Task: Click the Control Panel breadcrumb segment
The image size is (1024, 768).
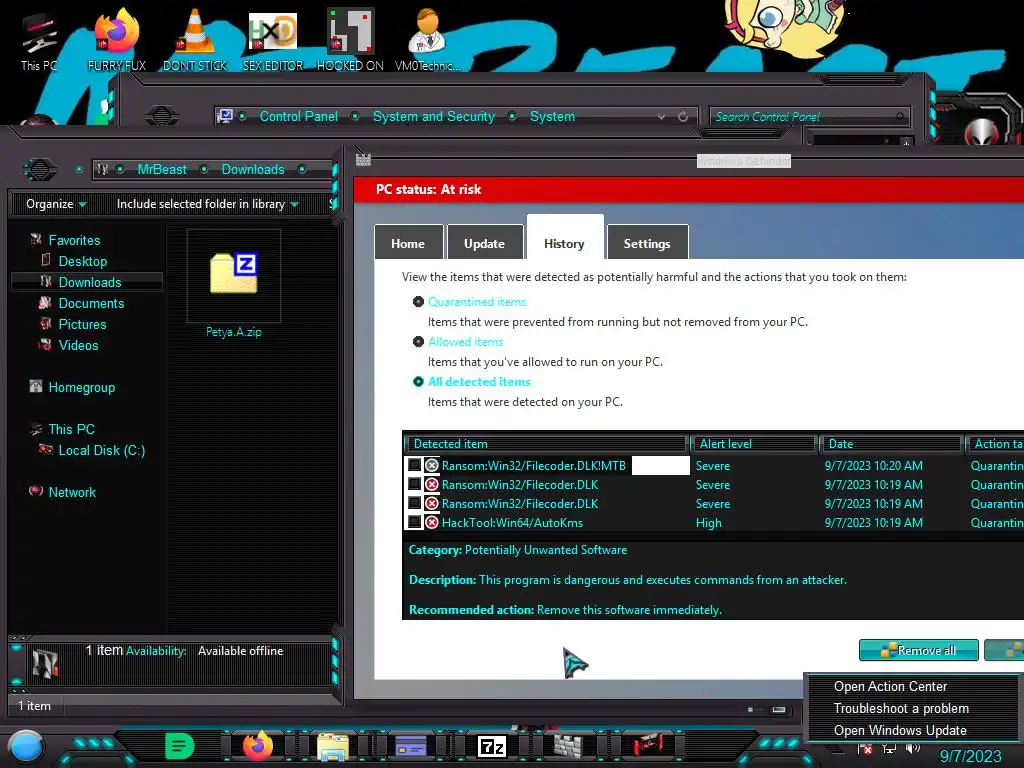Action: [298, 116]
